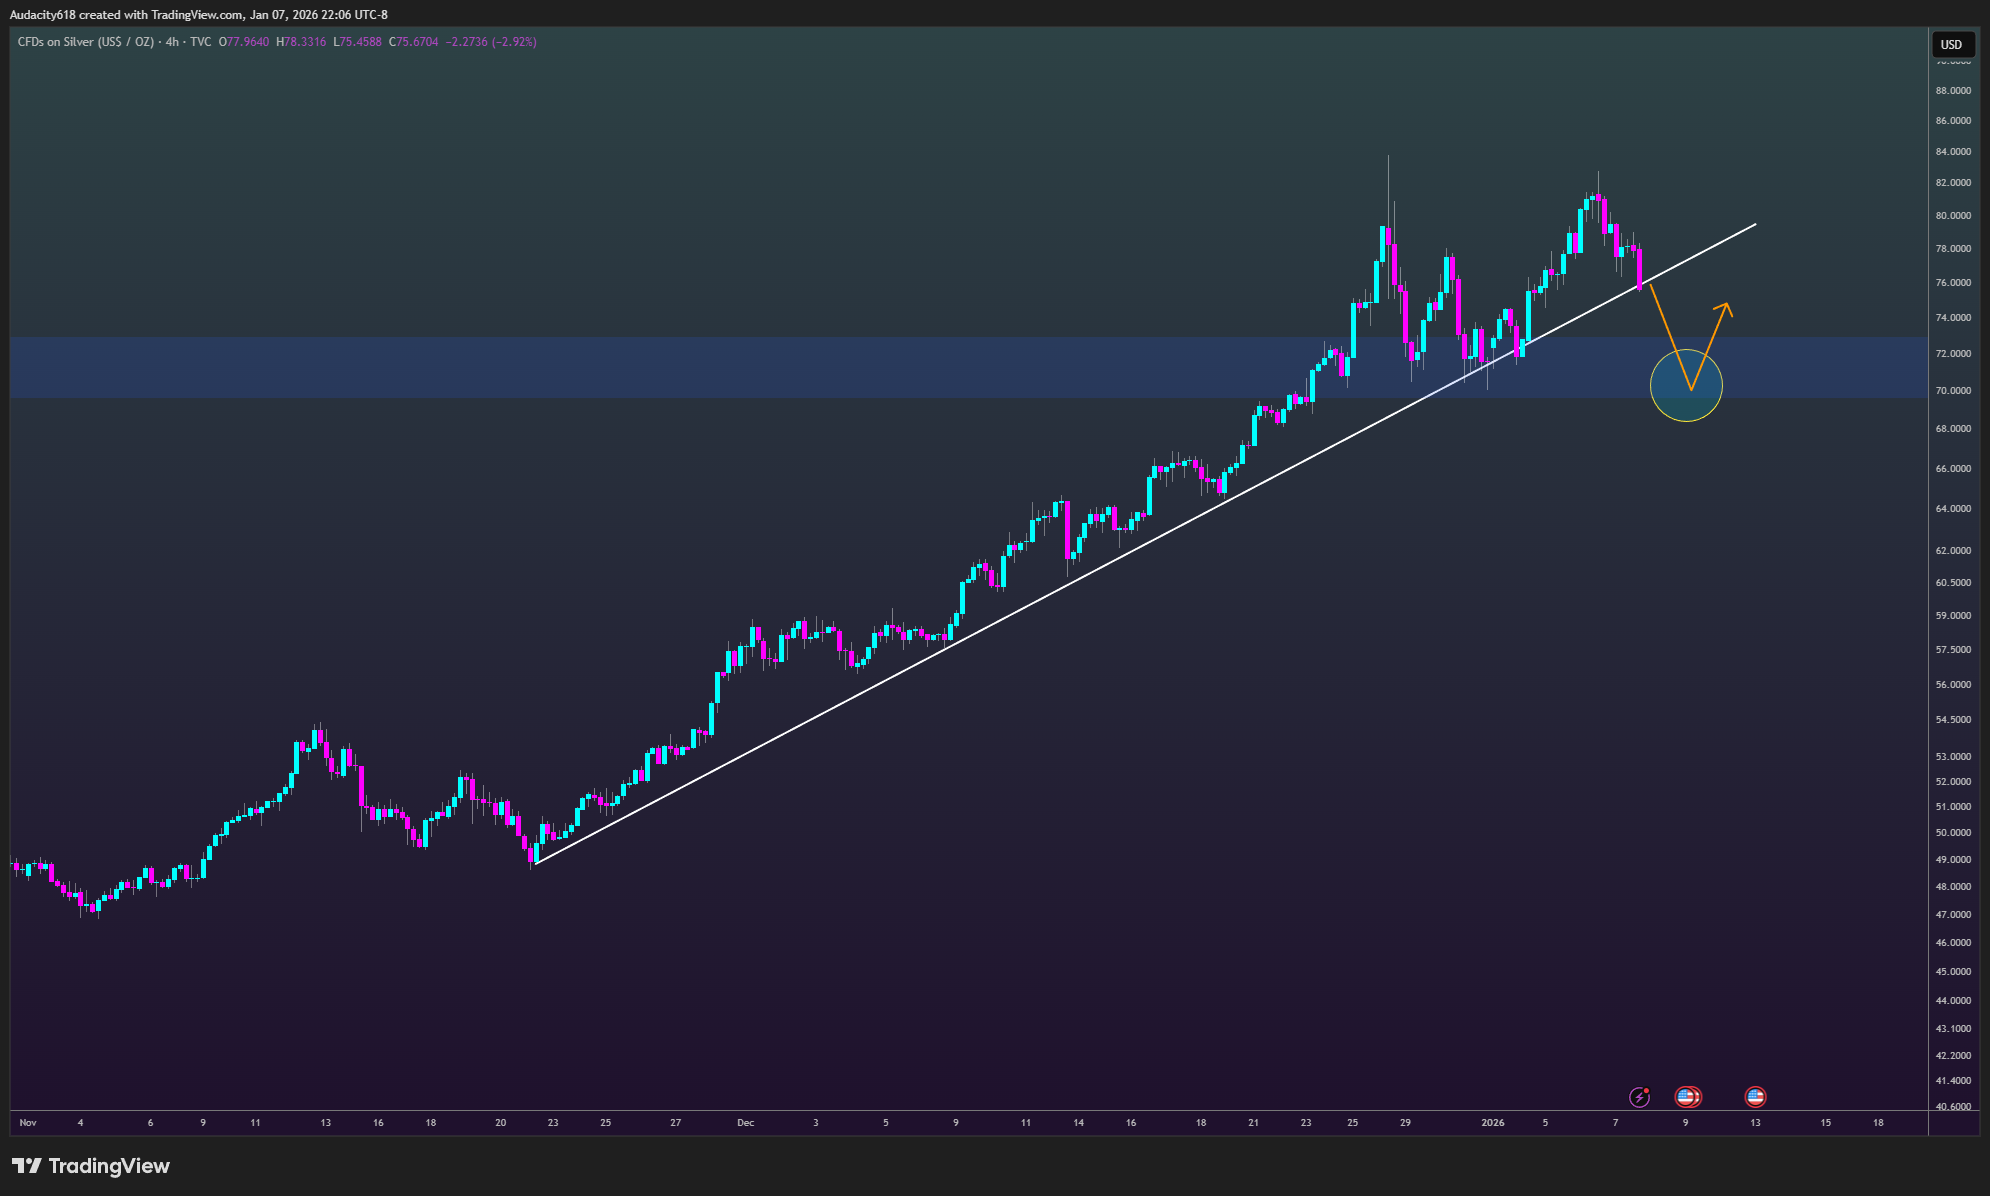Click the Nov label on the time axis

[x=28, y=1123]
